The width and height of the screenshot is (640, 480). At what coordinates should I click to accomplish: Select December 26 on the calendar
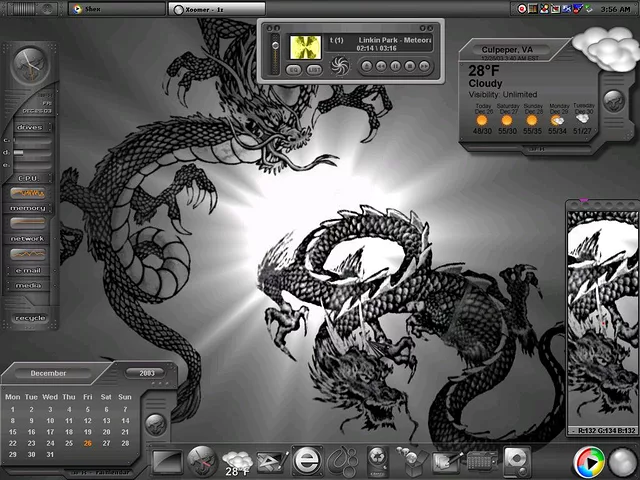[x=88, y=443]
